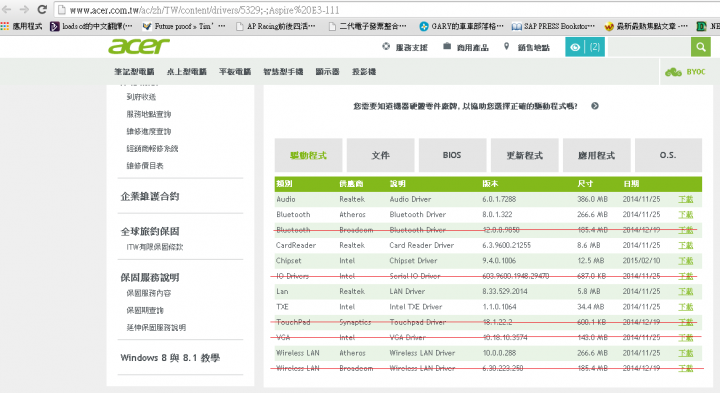Open 顯示器 menu
Screen dimensions: 720x393
[327, 72]
